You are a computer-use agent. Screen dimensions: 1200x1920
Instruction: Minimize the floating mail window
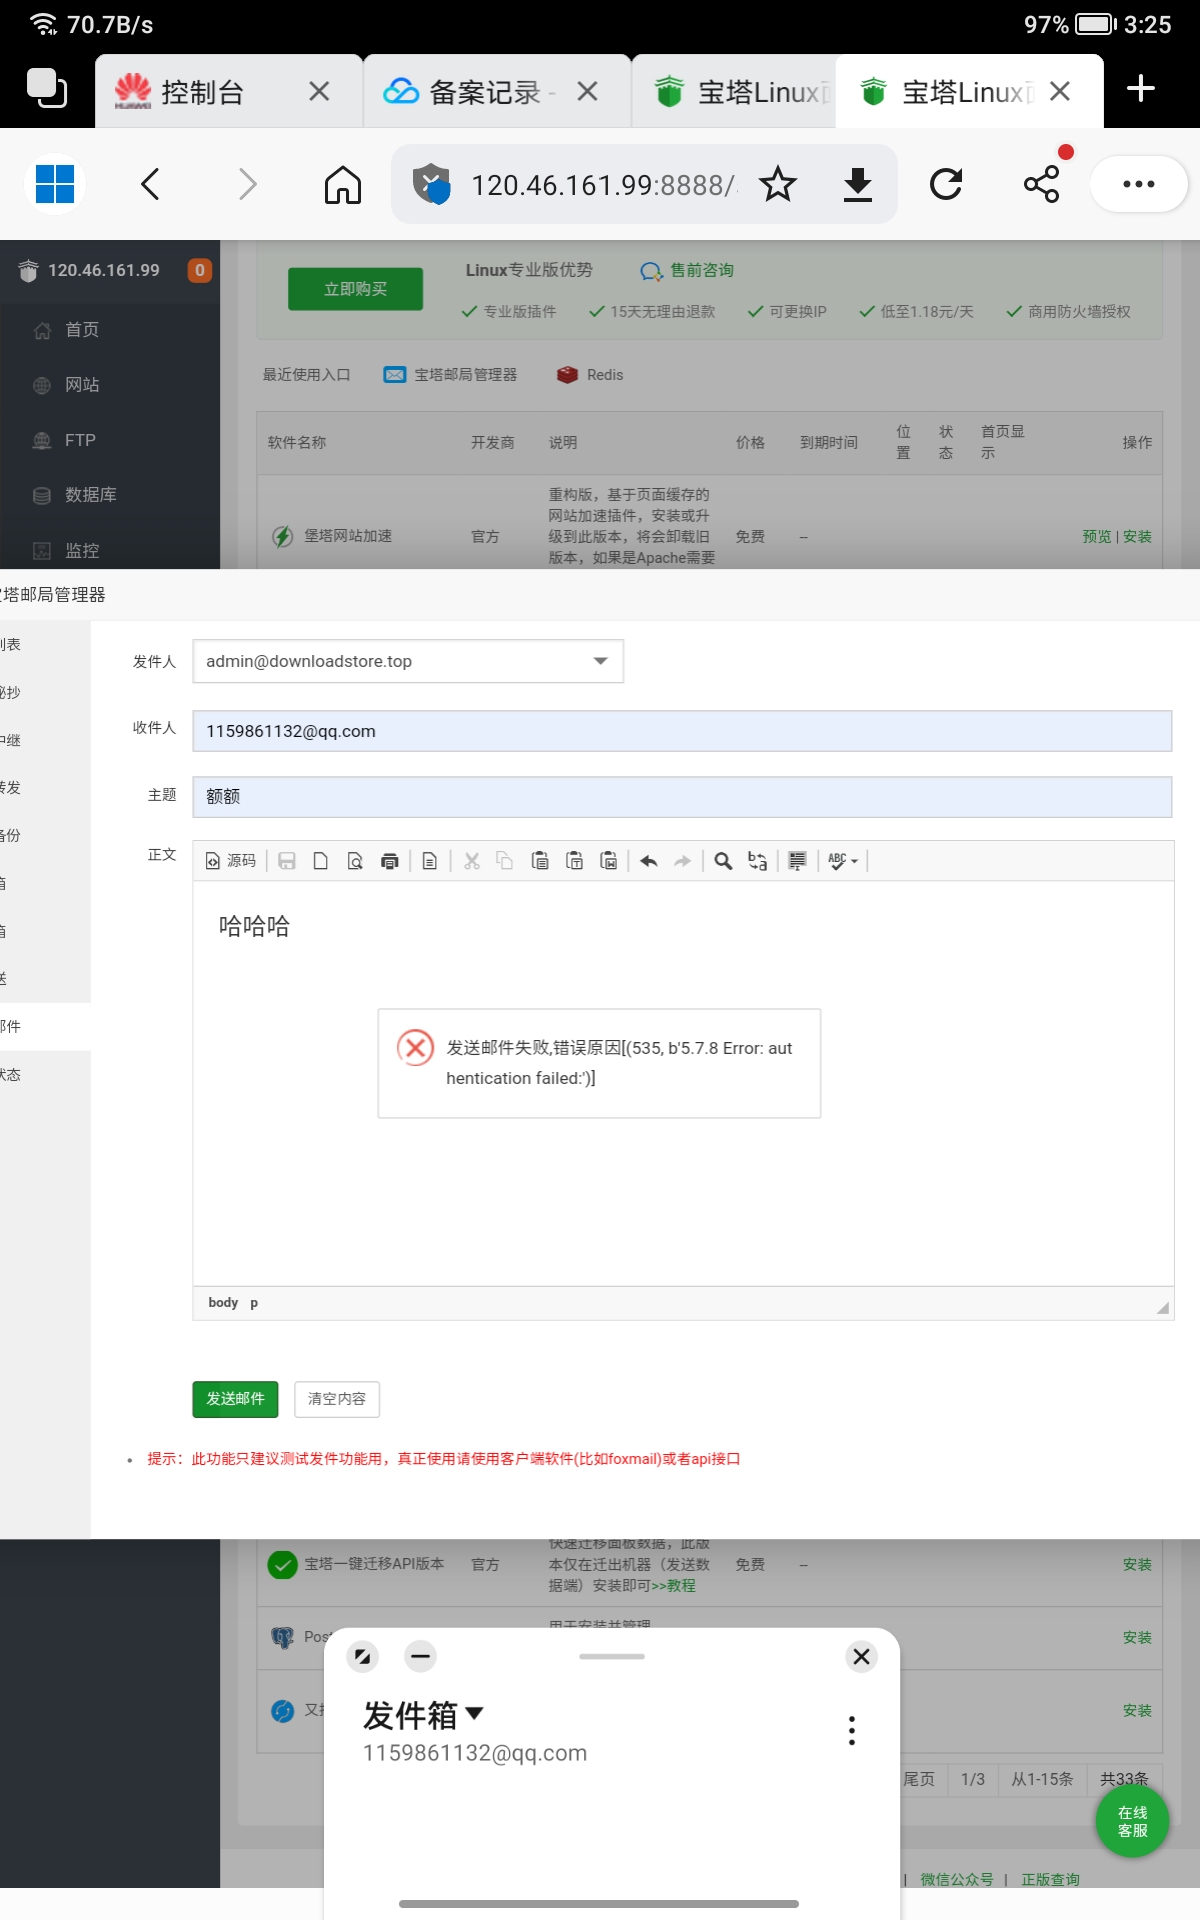421,1657
